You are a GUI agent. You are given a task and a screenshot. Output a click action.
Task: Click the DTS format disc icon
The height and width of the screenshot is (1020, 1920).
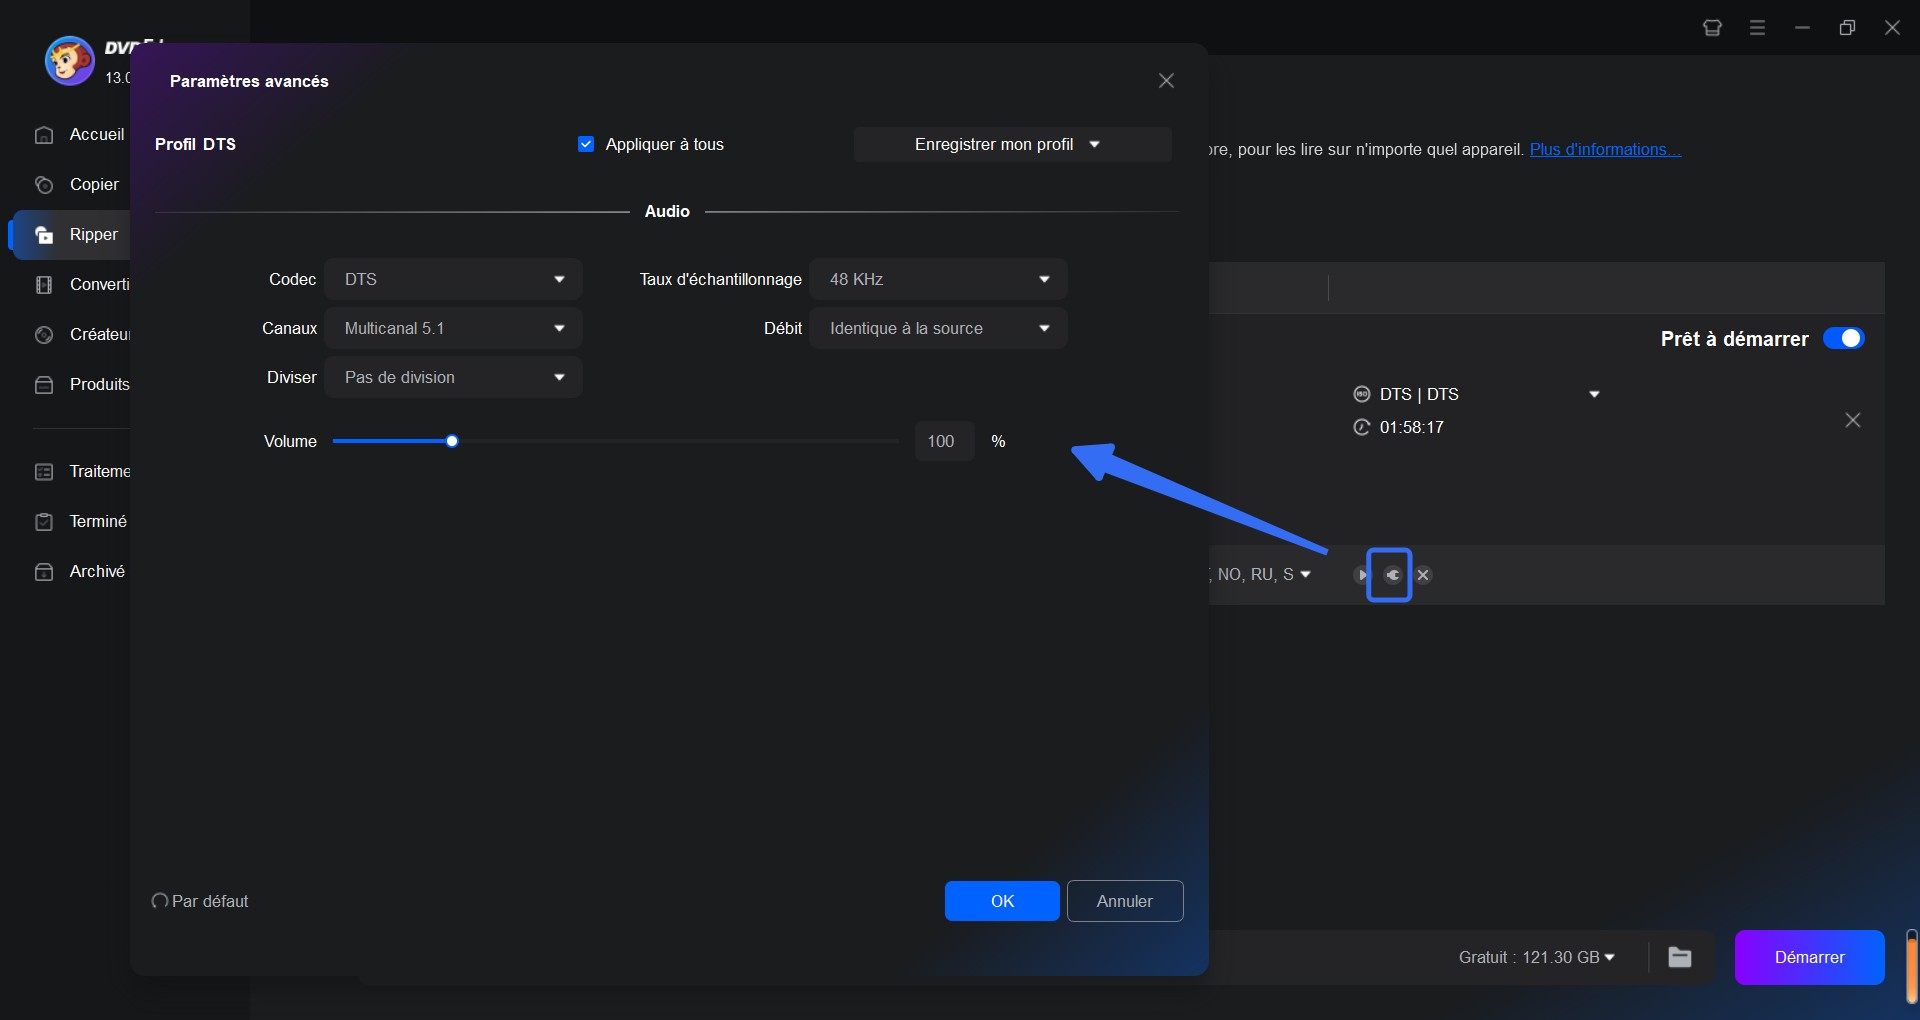[x=1361, y=394]
